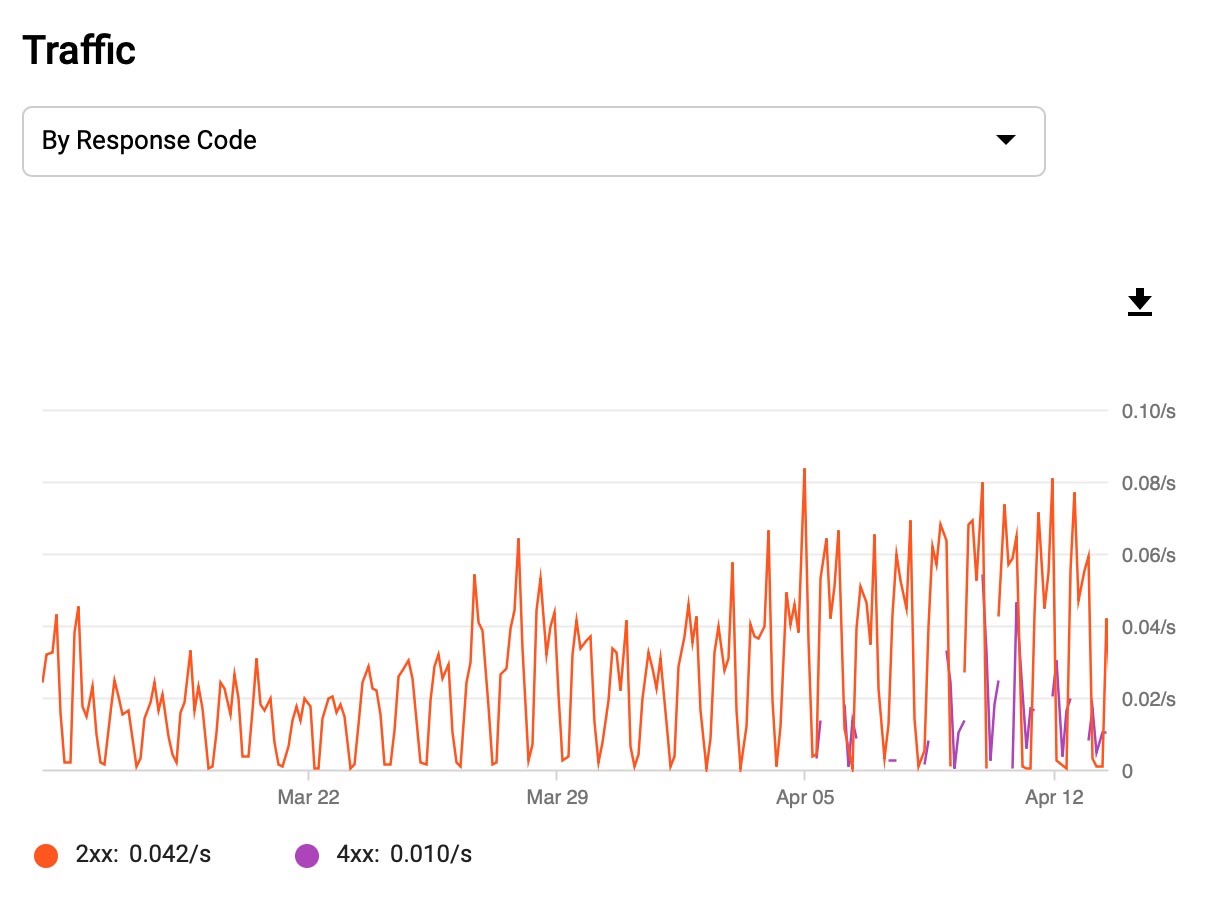Image resolution: width=1220 pixels, height=902 pixels.
Task: Open the By Response Code selector
Action: (534, 141)
